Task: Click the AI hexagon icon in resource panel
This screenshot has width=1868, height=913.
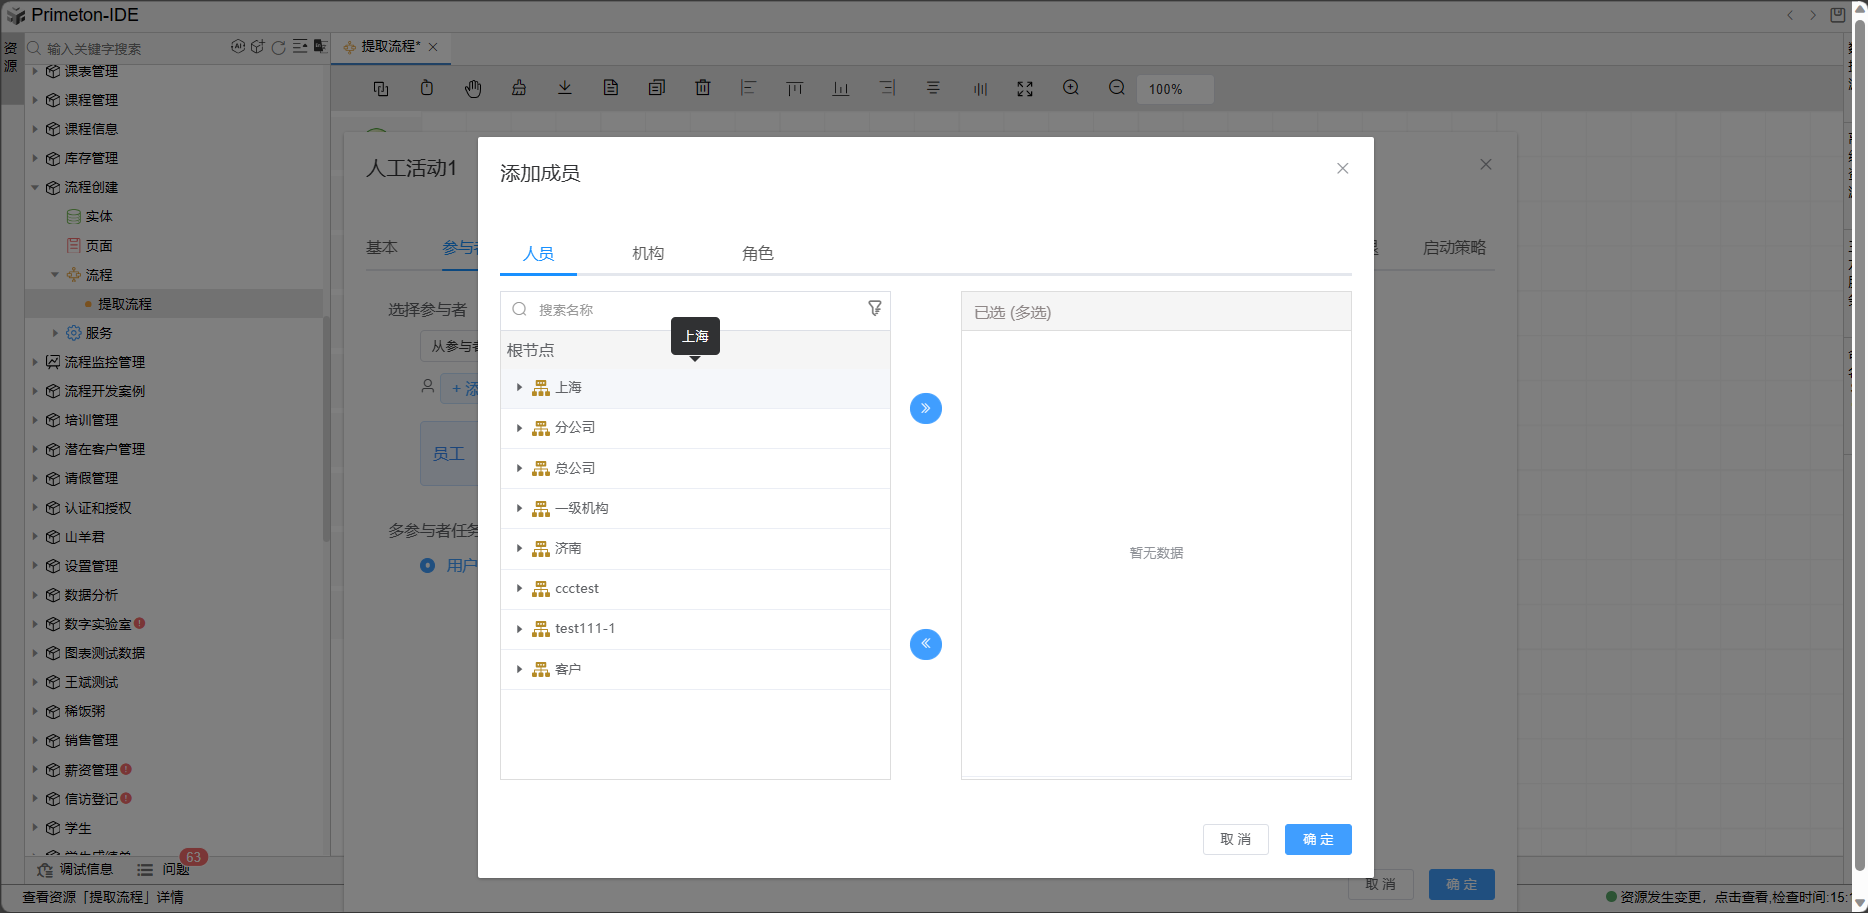Action: click(x=238, y=47)
